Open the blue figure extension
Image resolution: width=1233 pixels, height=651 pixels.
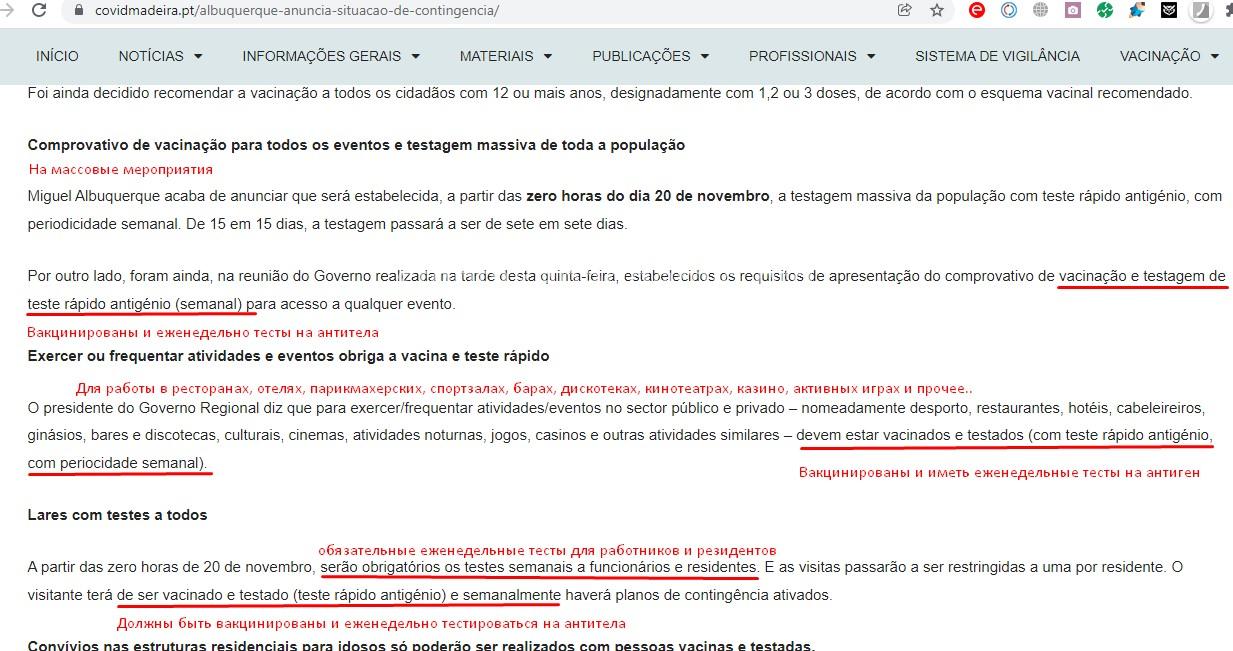(x=1137, y=11)
